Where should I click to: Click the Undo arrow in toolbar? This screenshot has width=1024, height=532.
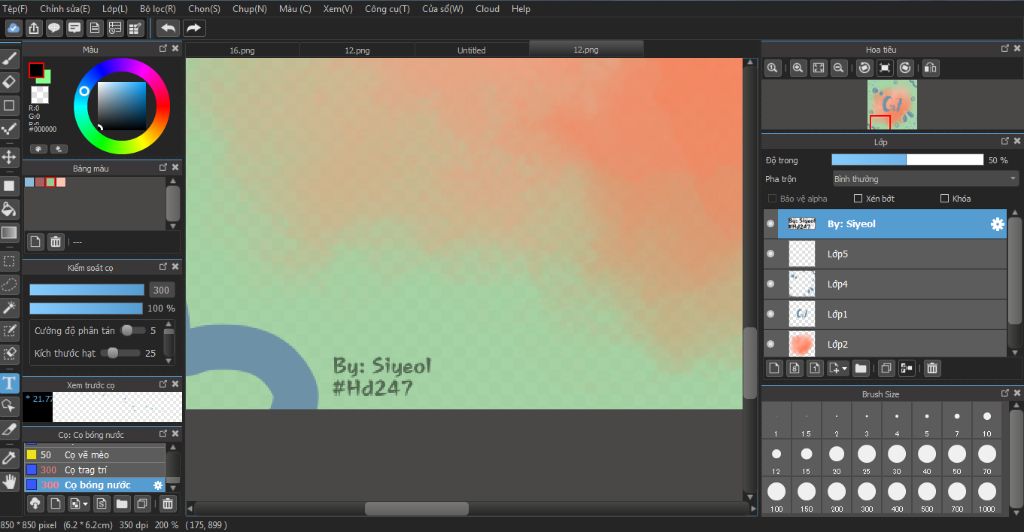point(168,28)
